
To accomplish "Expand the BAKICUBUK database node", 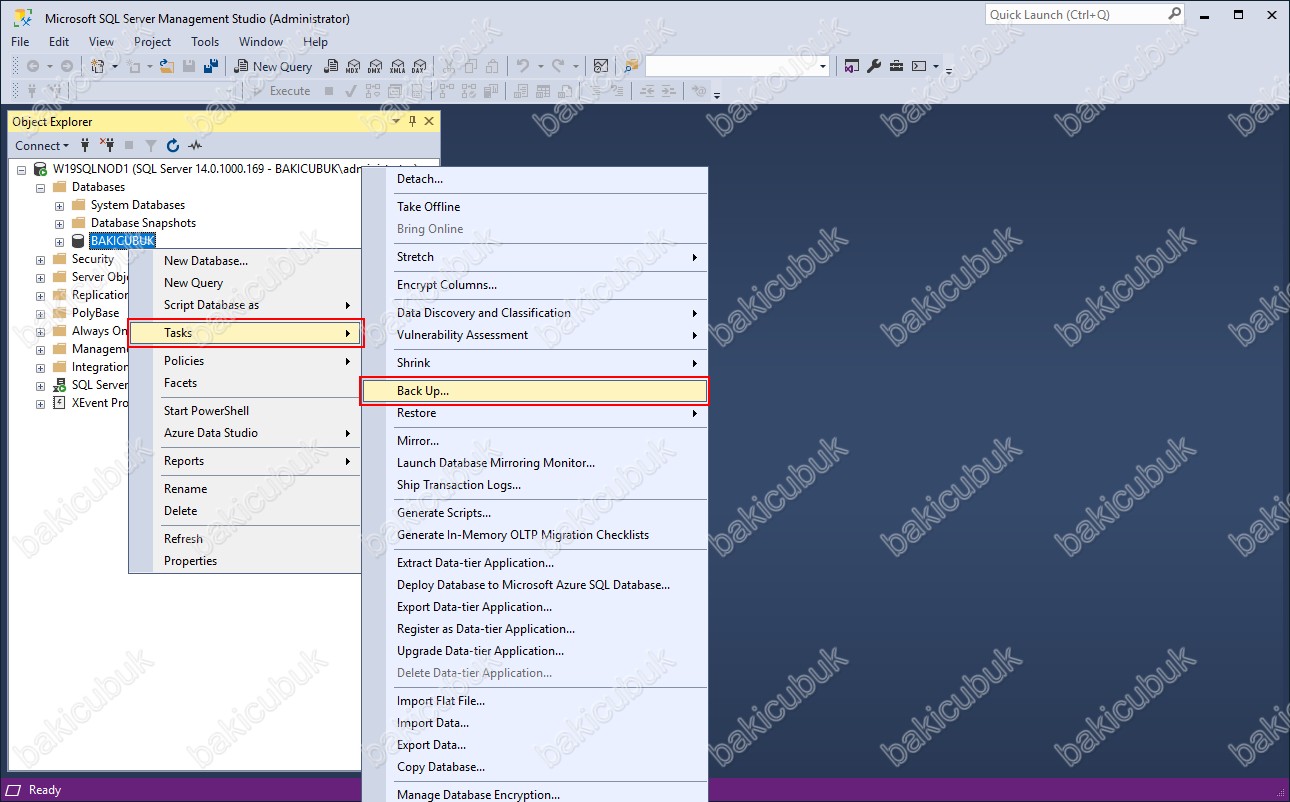I will 59,241.
